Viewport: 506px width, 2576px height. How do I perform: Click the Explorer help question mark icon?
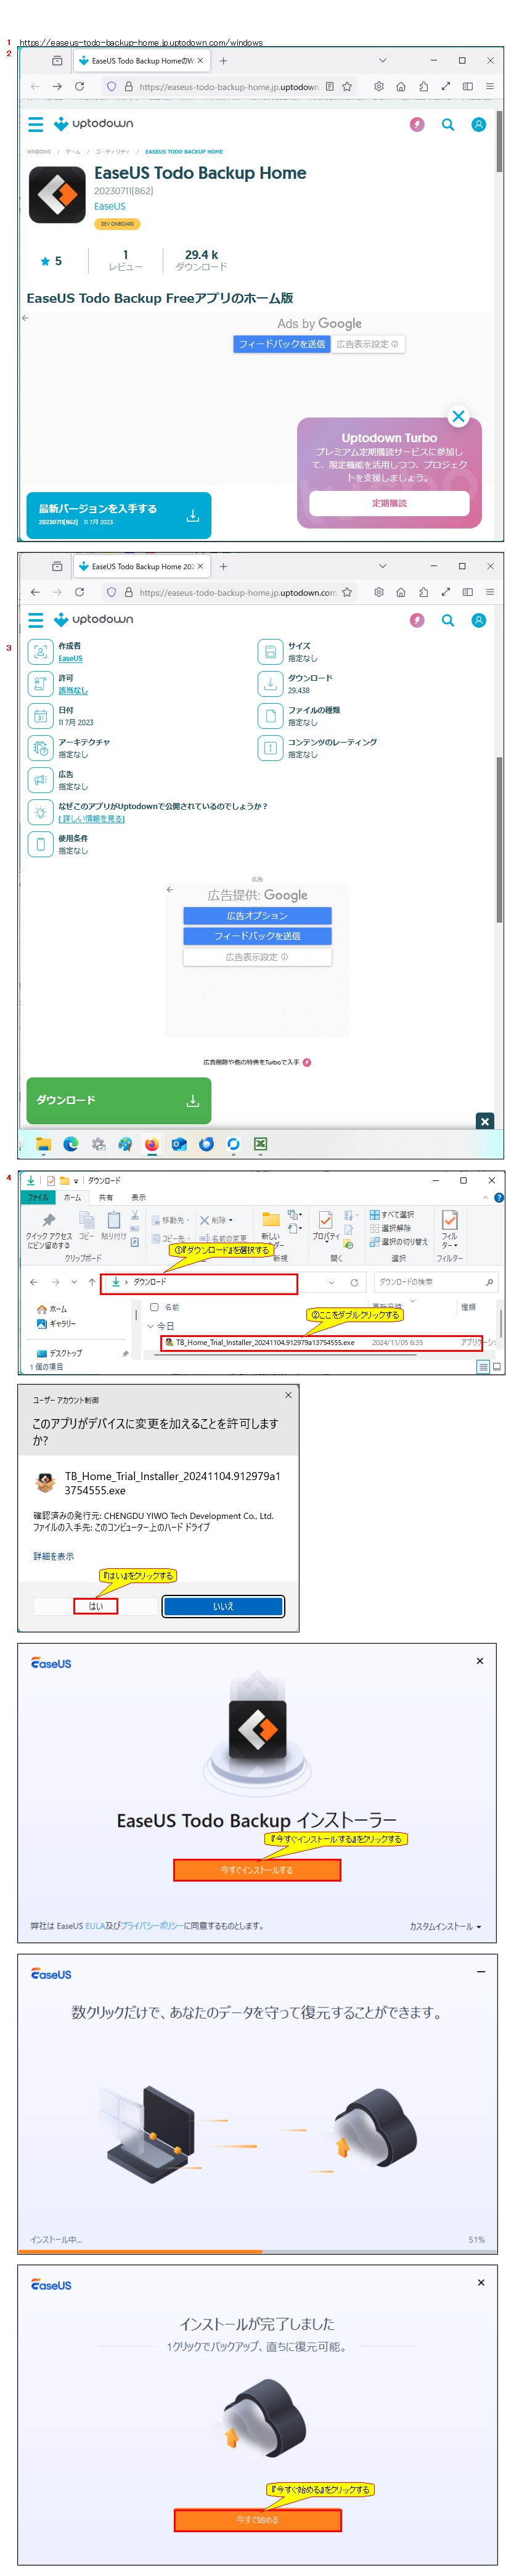tap(498, 1197)
